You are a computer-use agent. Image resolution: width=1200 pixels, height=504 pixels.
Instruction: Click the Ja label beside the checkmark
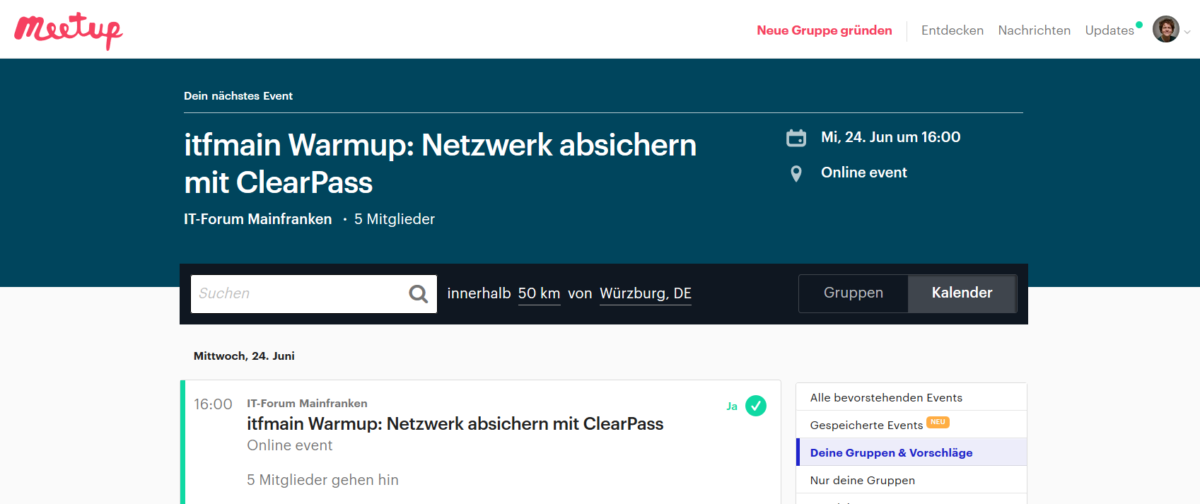pyautogui.click(x=731, y=406)
